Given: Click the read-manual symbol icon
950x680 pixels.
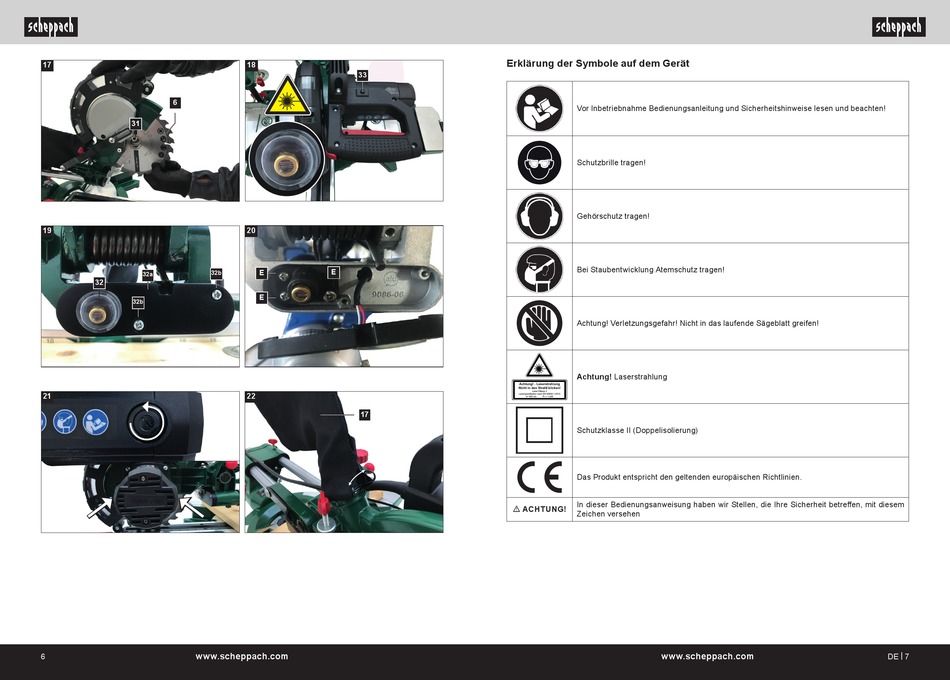Looking at the screenshot, I should pos(539,108).
